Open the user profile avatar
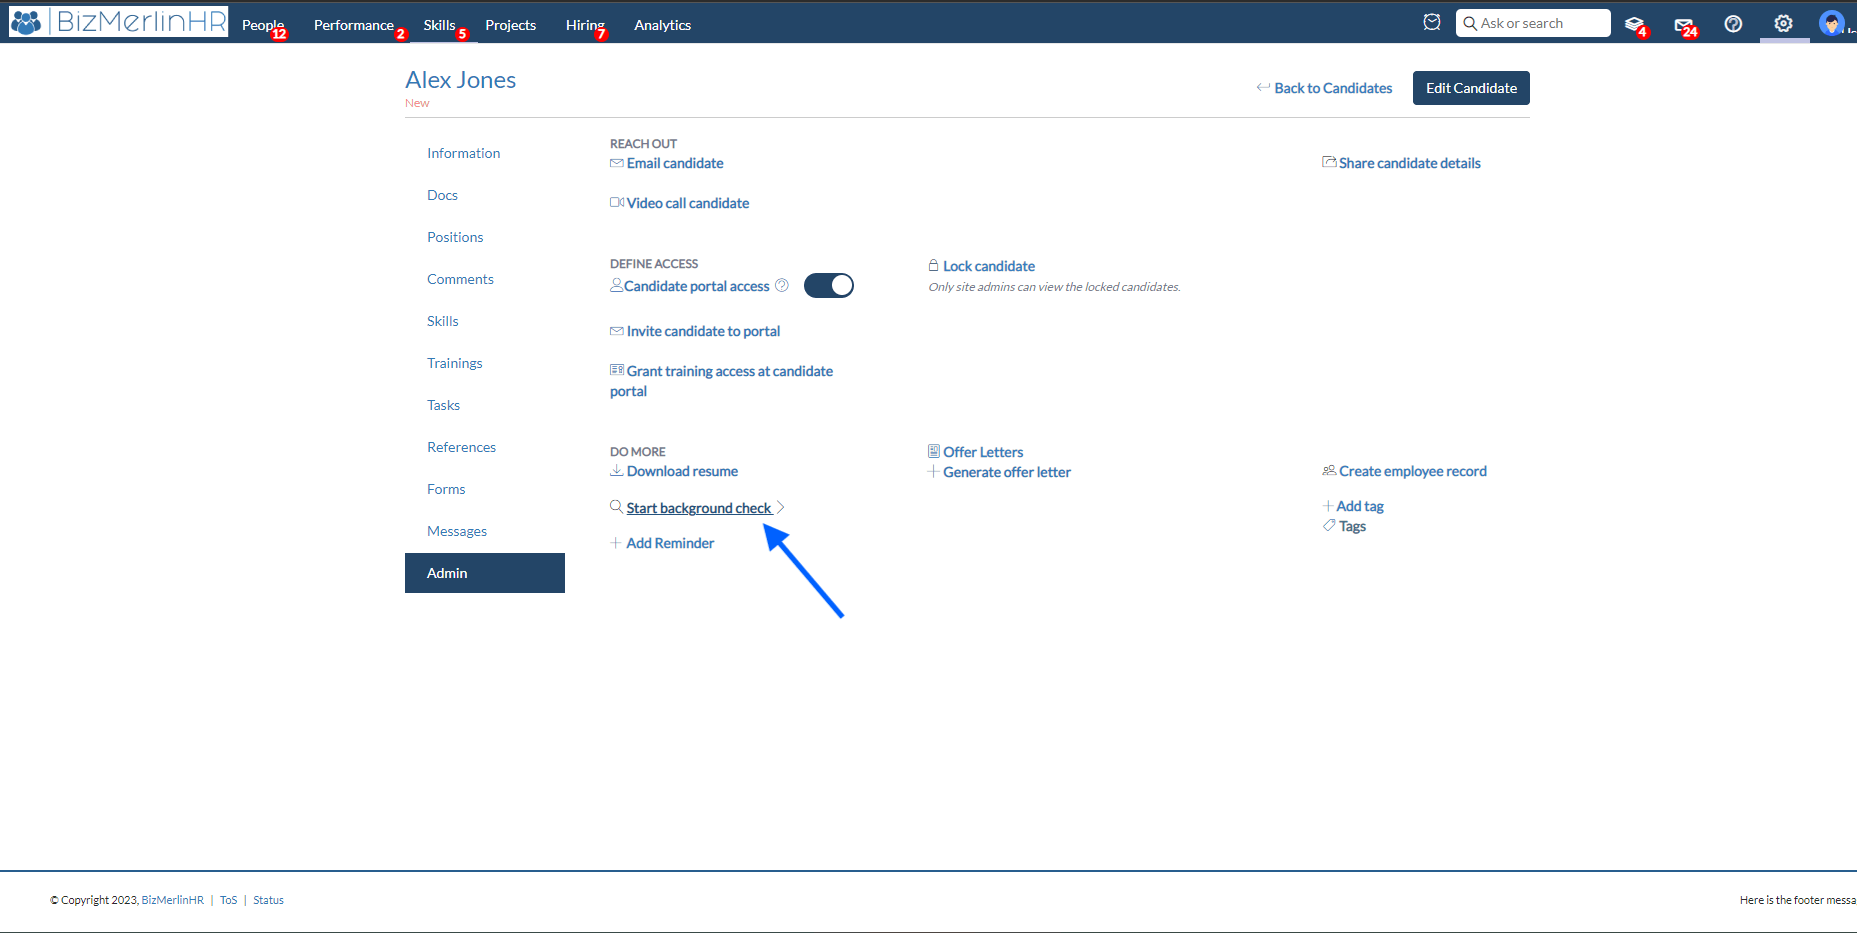The height and width of the screenshot is (933, 1857). [1831, 23]
